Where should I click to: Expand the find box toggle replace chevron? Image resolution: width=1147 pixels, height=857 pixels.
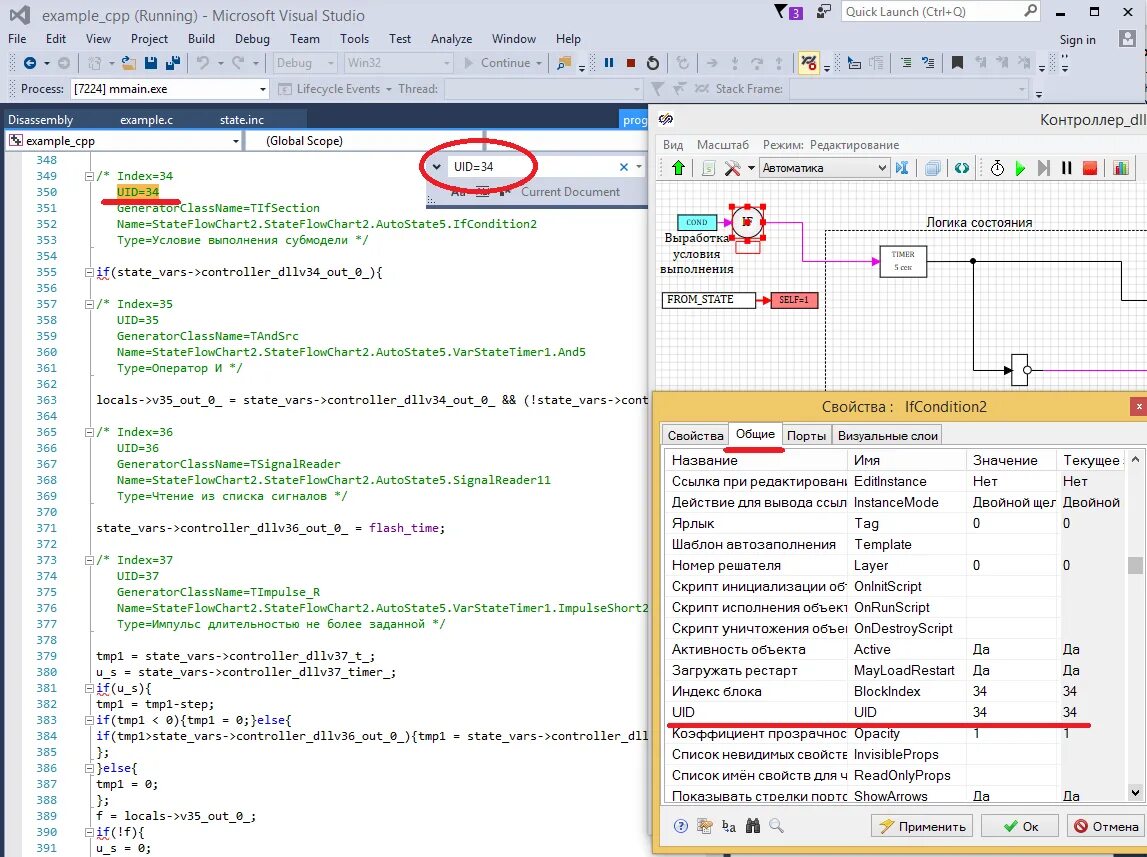(437, 167)
